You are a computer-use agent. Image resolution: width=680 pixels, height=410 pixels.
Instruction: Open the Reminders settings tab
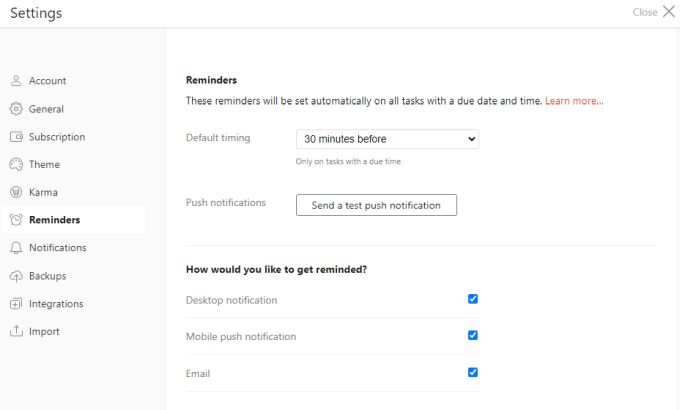[55, 220]
